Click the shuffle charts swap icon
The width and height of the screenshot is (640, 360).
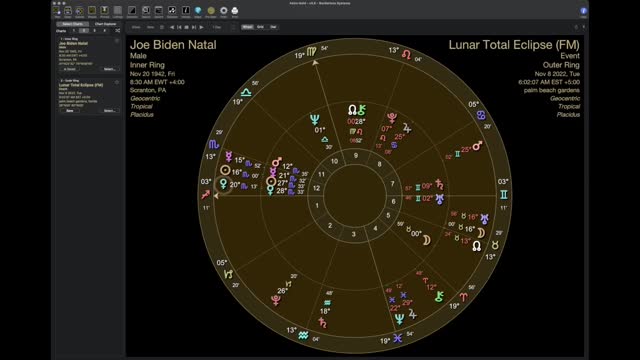(118, 31)
